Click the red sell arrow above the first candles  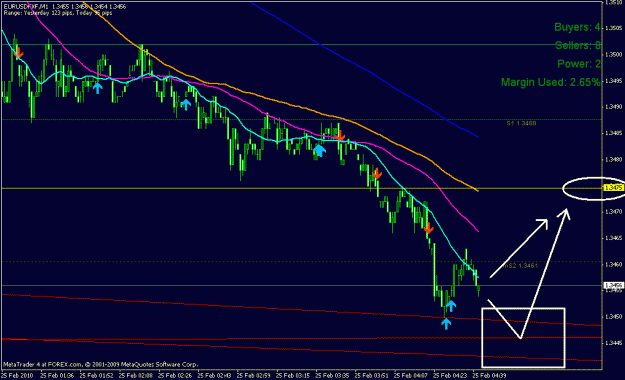click(x=18, y=52)
